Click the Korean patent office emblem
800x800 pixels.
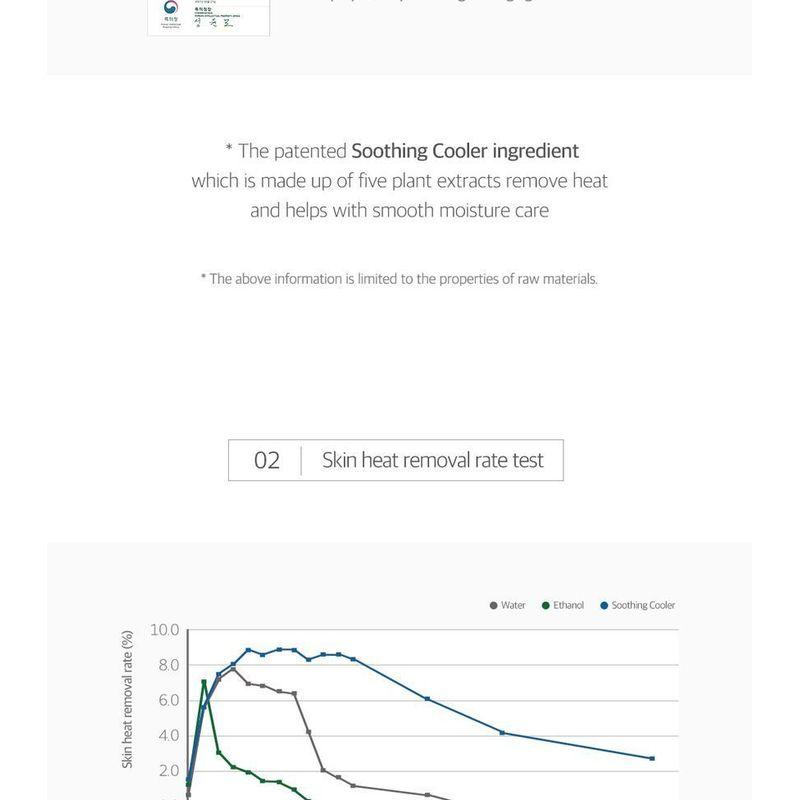(x=170, y=8)
